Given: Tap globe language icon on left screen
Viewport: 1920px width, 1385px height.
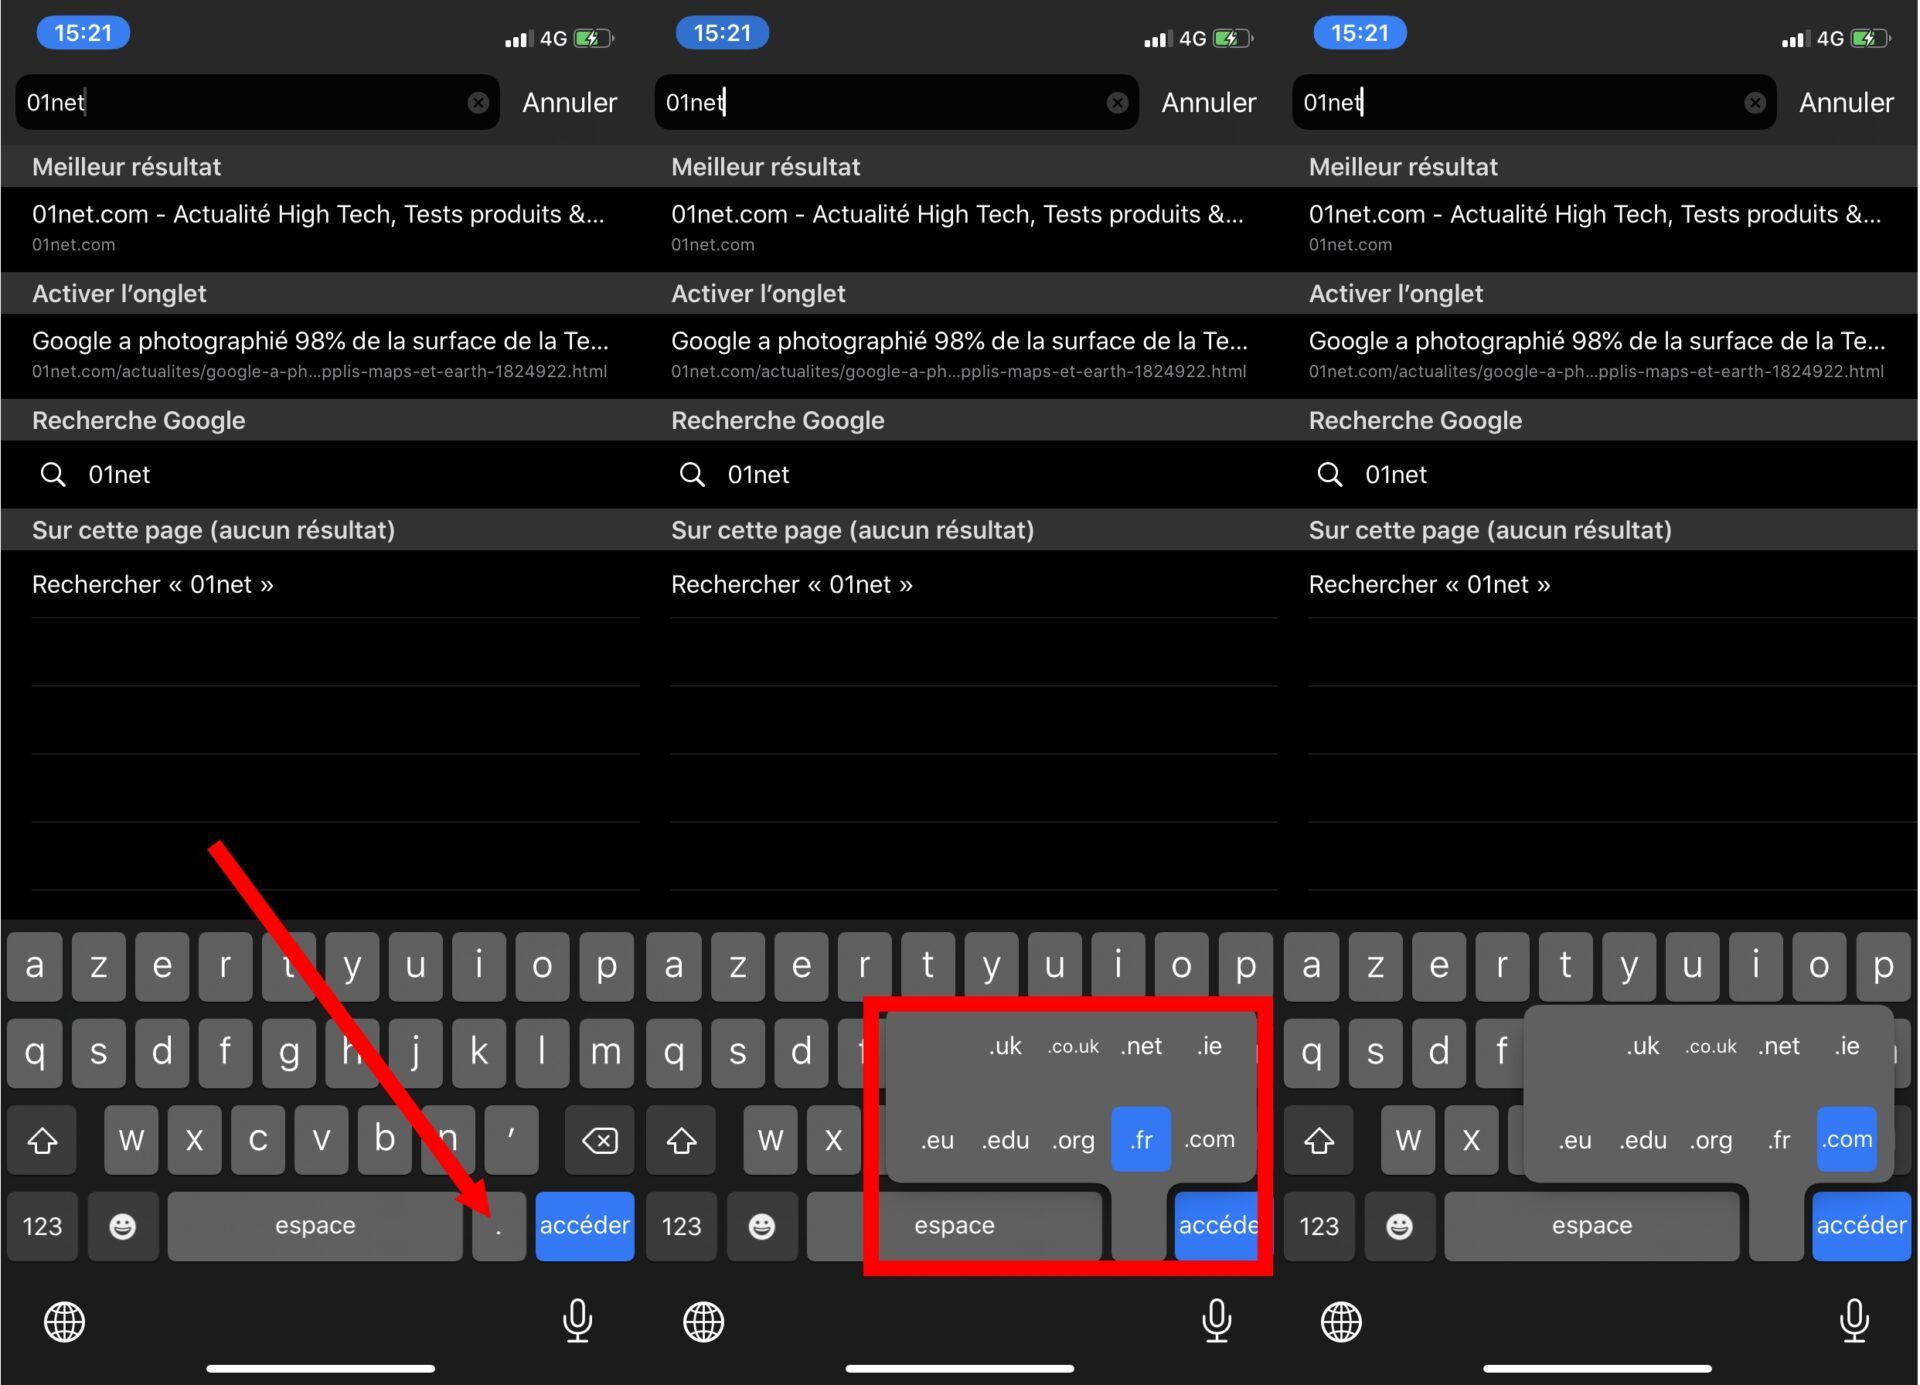Looking at the screenshot, I should pos(64,1322).
